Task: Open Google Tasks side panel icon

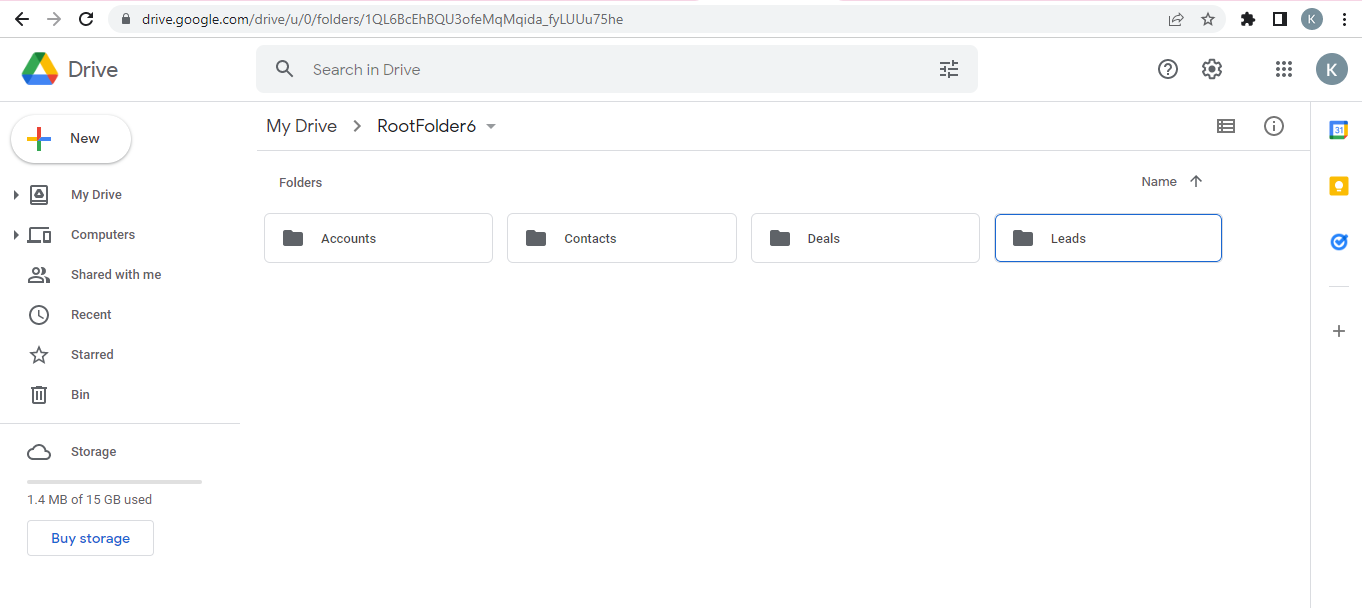Action: [1338, 242]
